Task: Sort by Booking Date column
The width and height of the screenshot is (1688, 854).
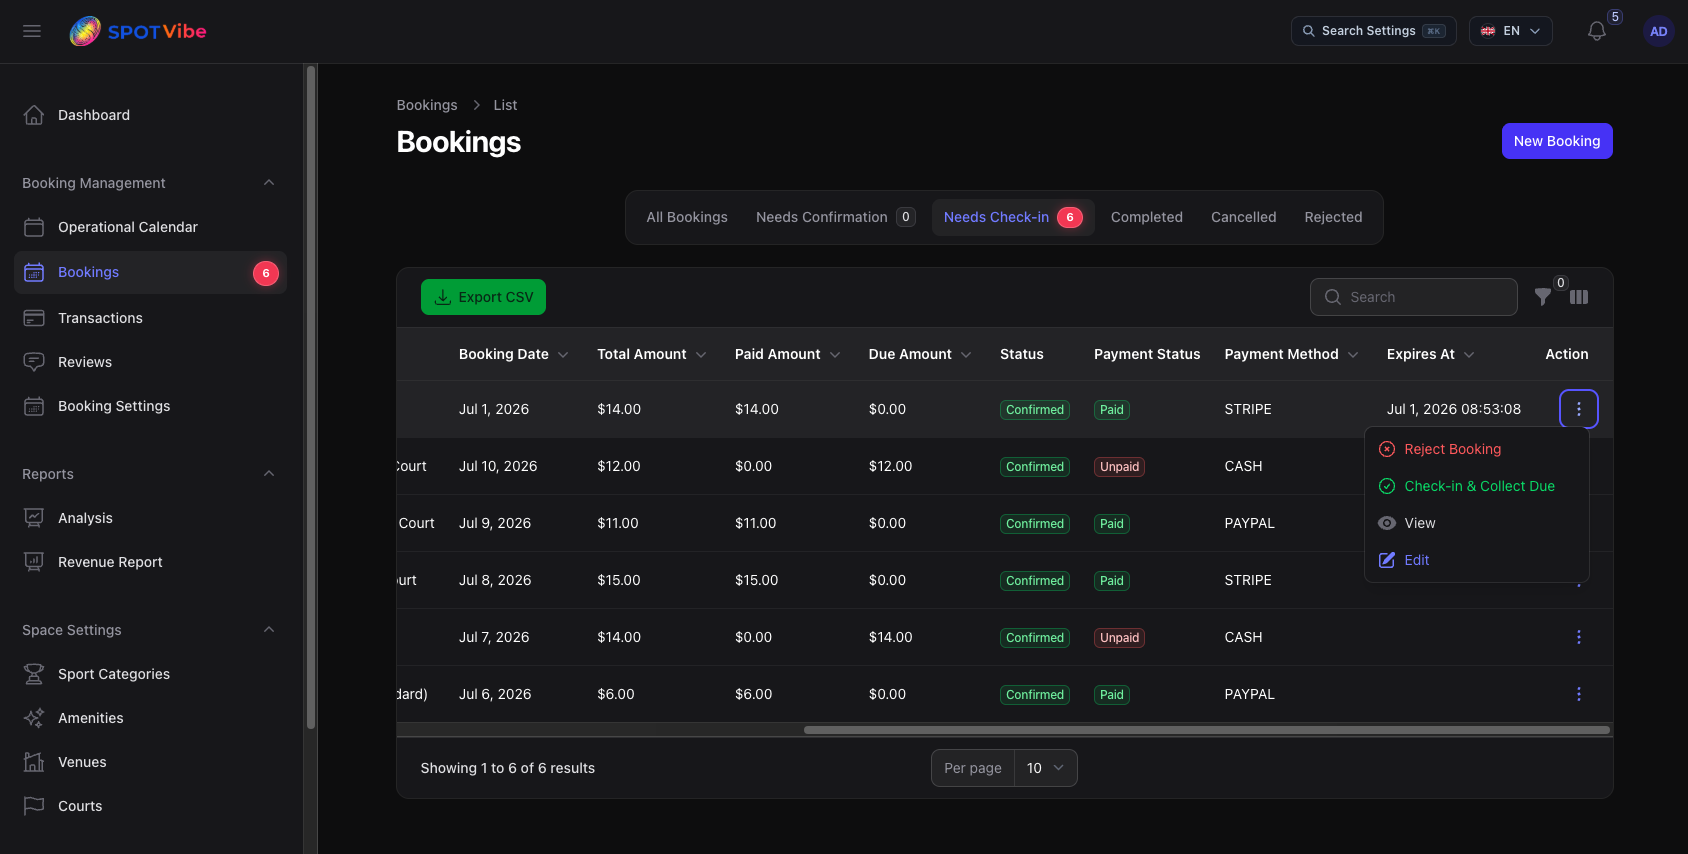Action: pyautogui.click(x=513, y=354)
